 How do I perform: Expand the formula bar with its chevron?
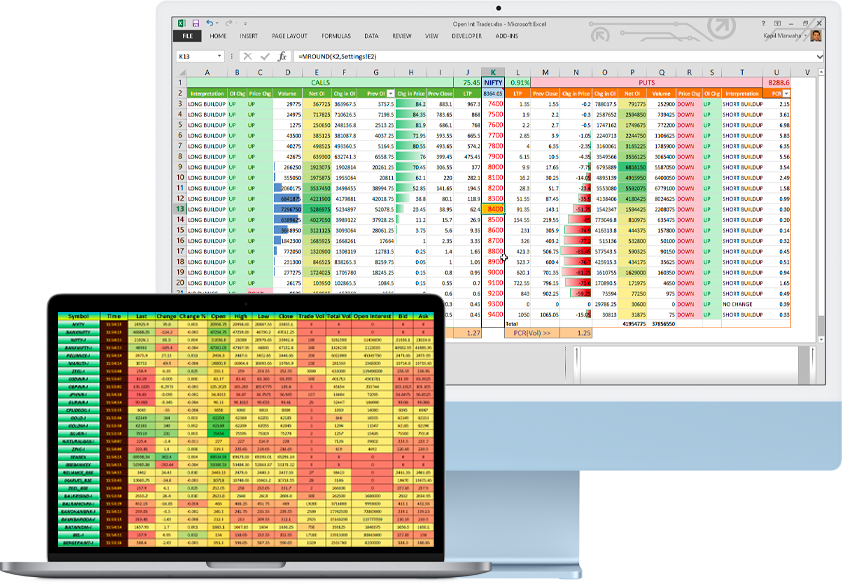820,55
